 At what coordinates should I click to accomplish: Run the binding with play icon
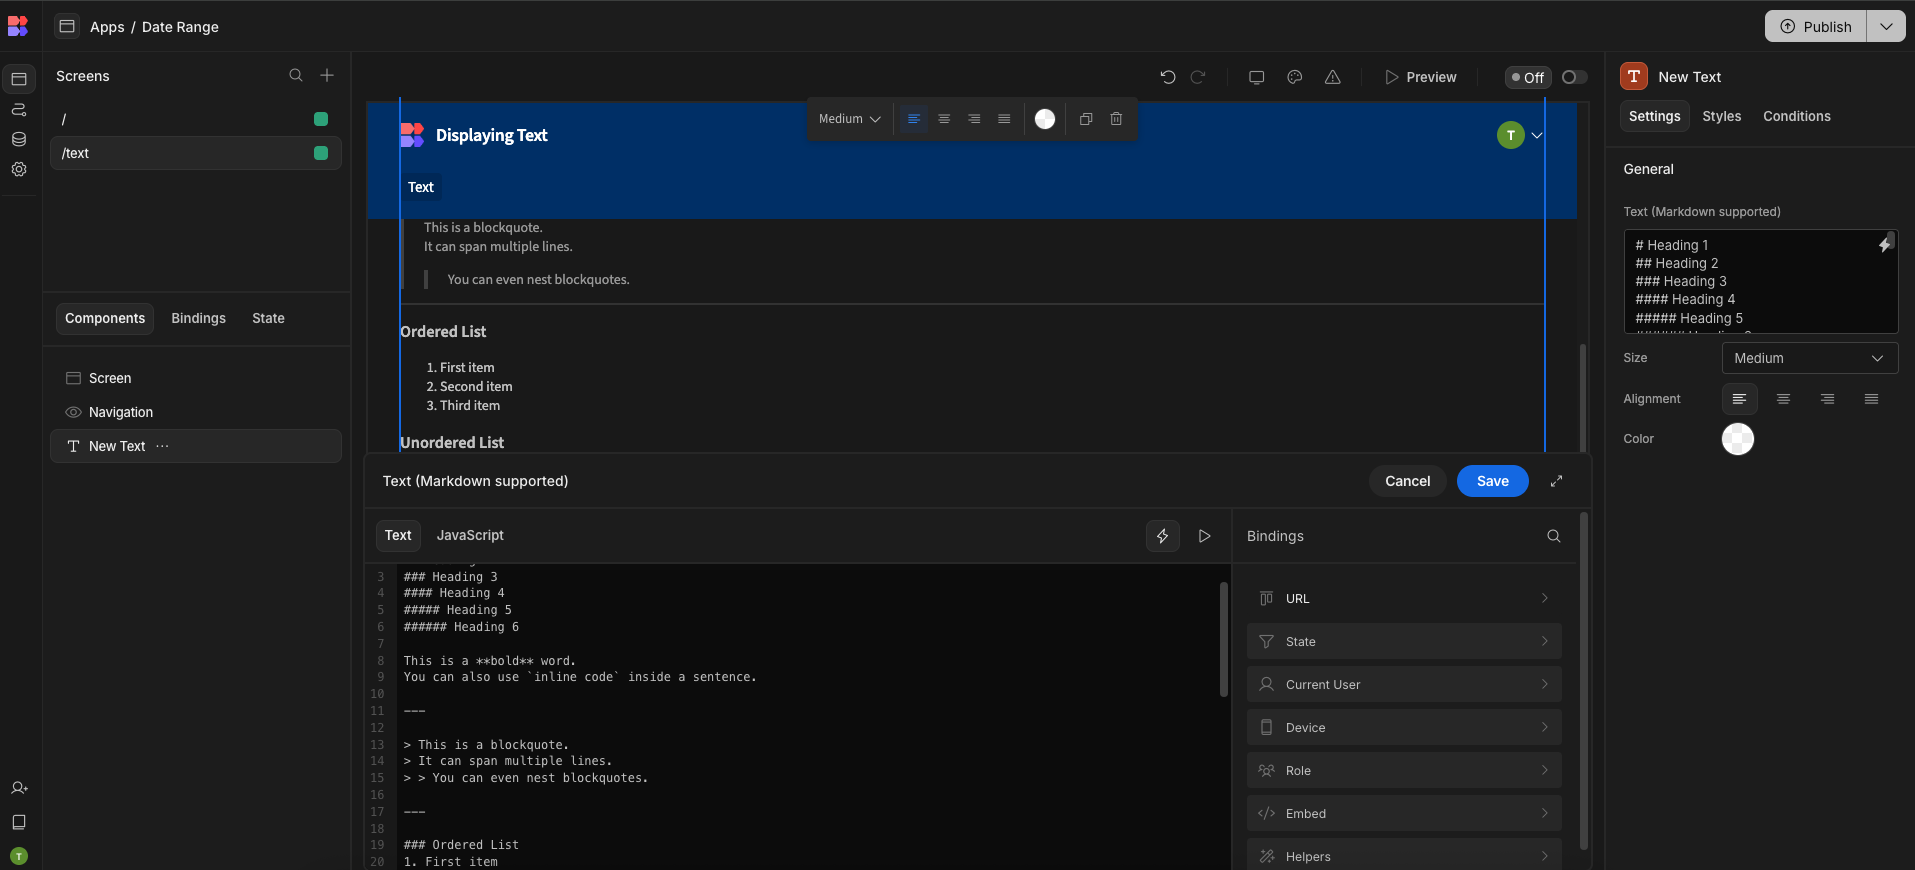[1205, 536]
